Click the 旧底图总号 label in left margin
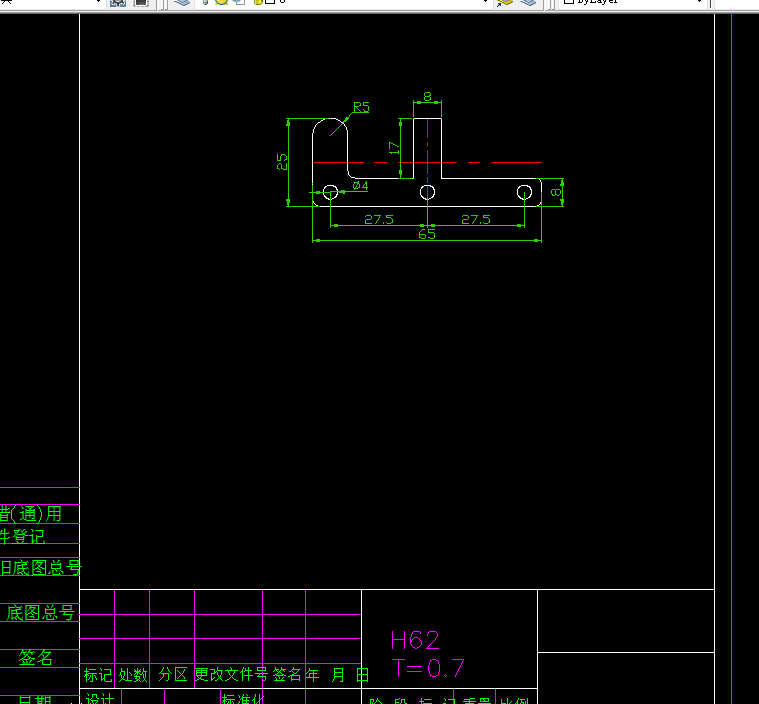 pos(41,567)
